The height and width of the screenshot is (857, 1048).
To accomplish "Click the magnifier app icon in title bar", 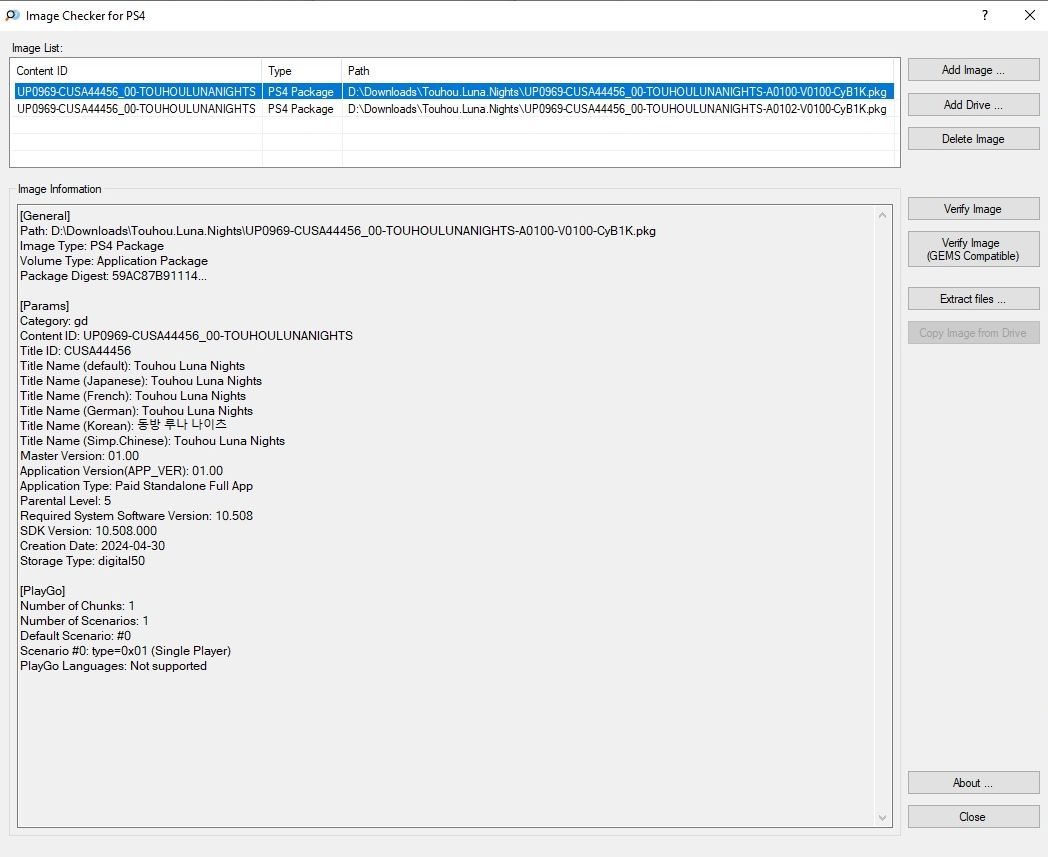I will point(12,15).
